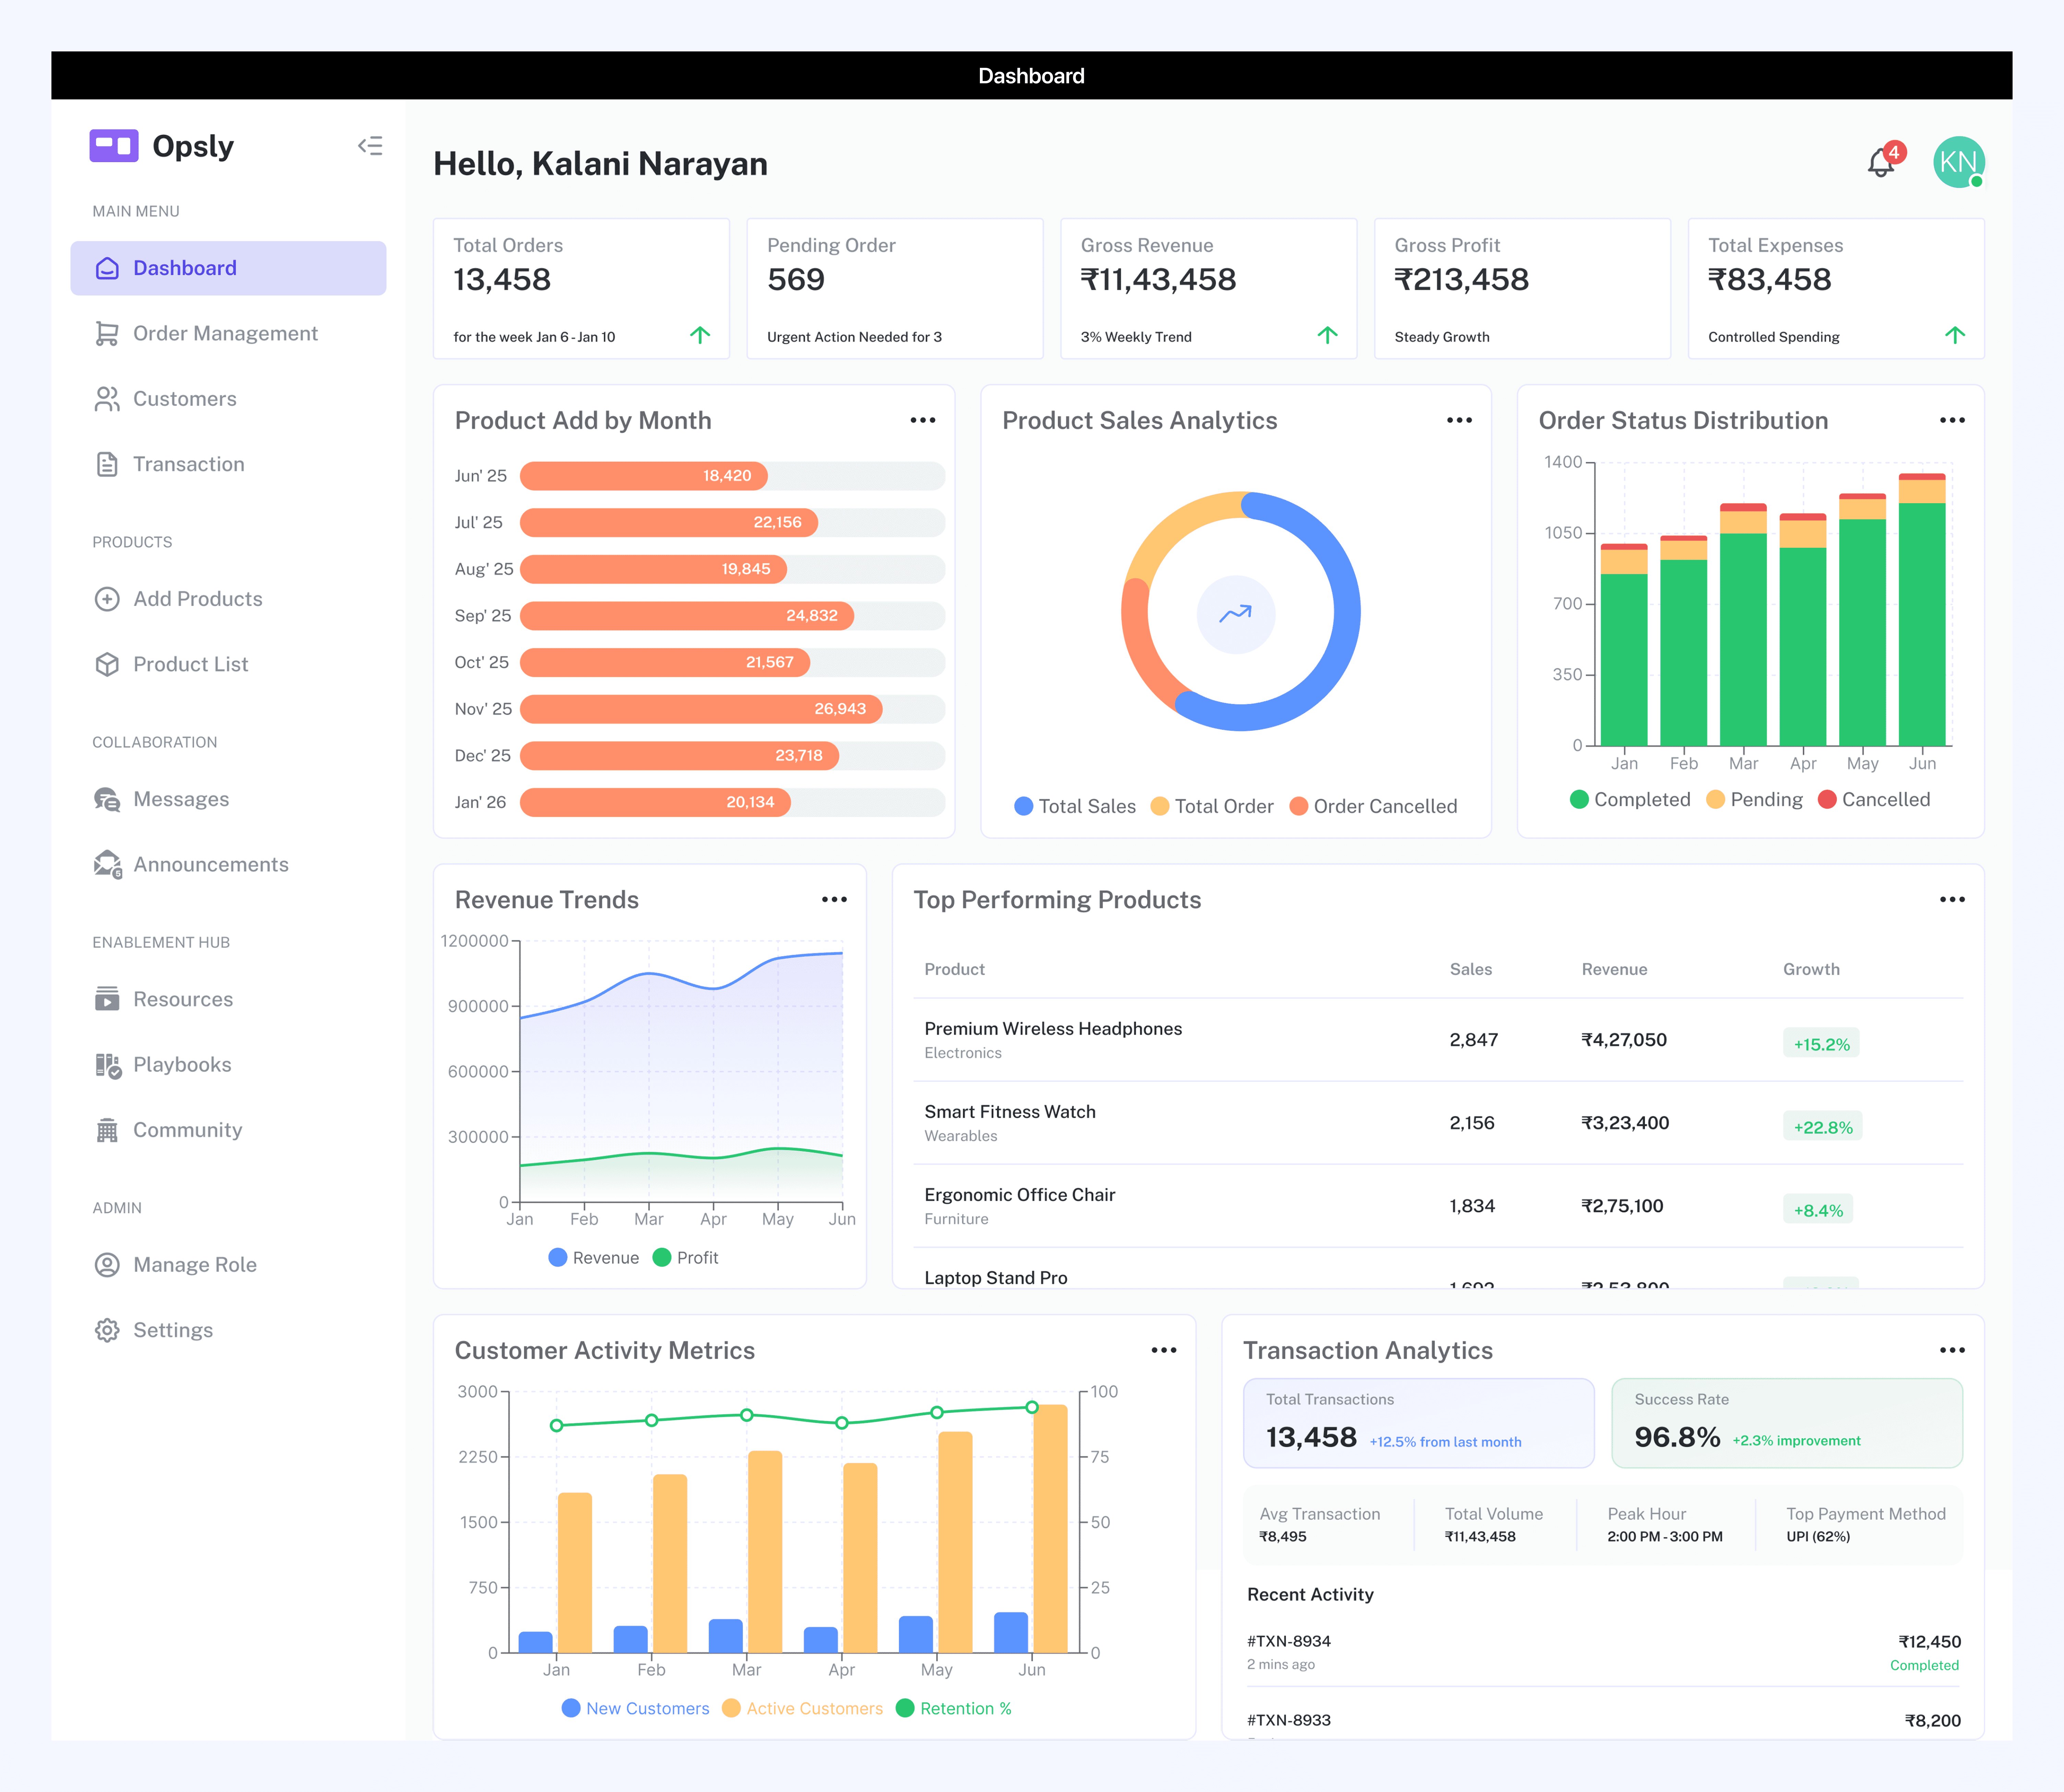Click the Opsly logo icon

[x=114, y=146]
